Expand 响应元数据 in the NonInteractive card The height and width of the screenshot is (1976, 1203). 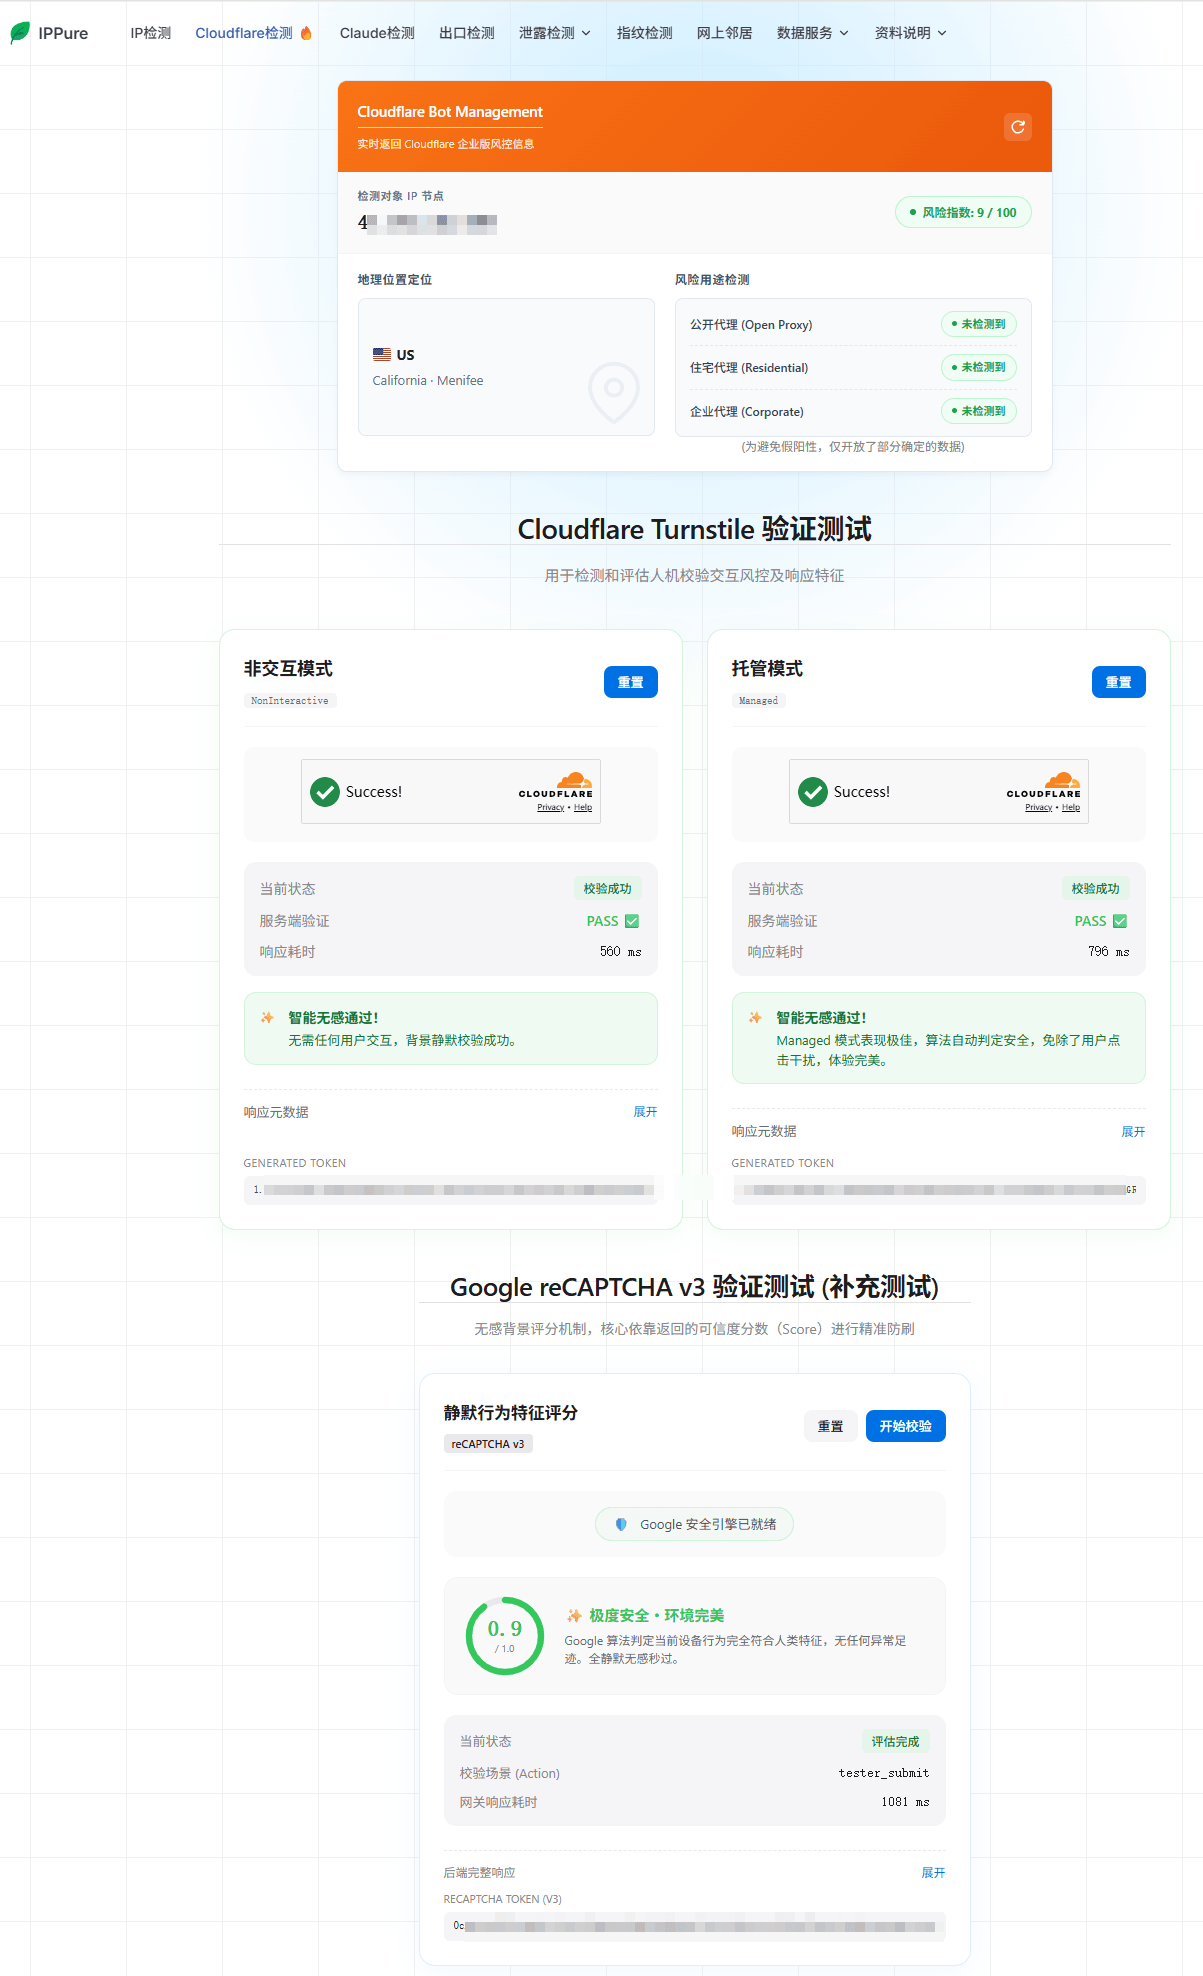click(x=645, y=1112)
